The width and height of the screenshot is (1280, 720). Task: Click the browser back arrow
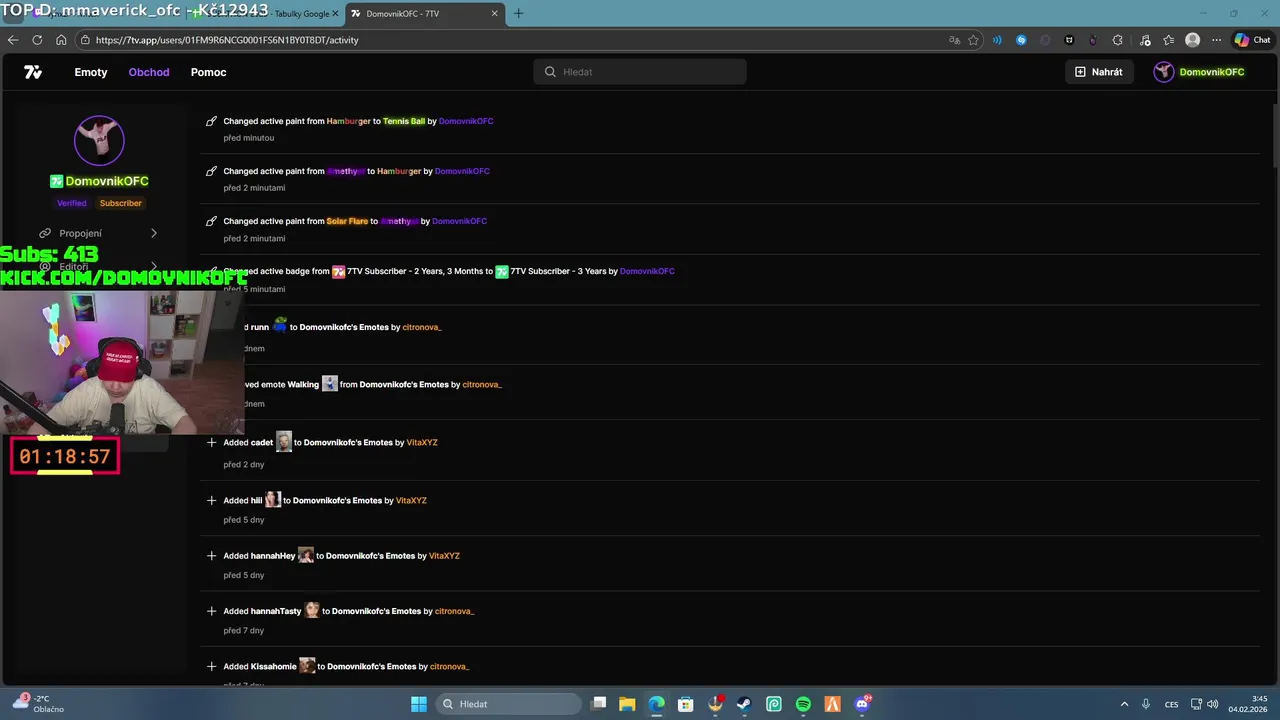13,40
